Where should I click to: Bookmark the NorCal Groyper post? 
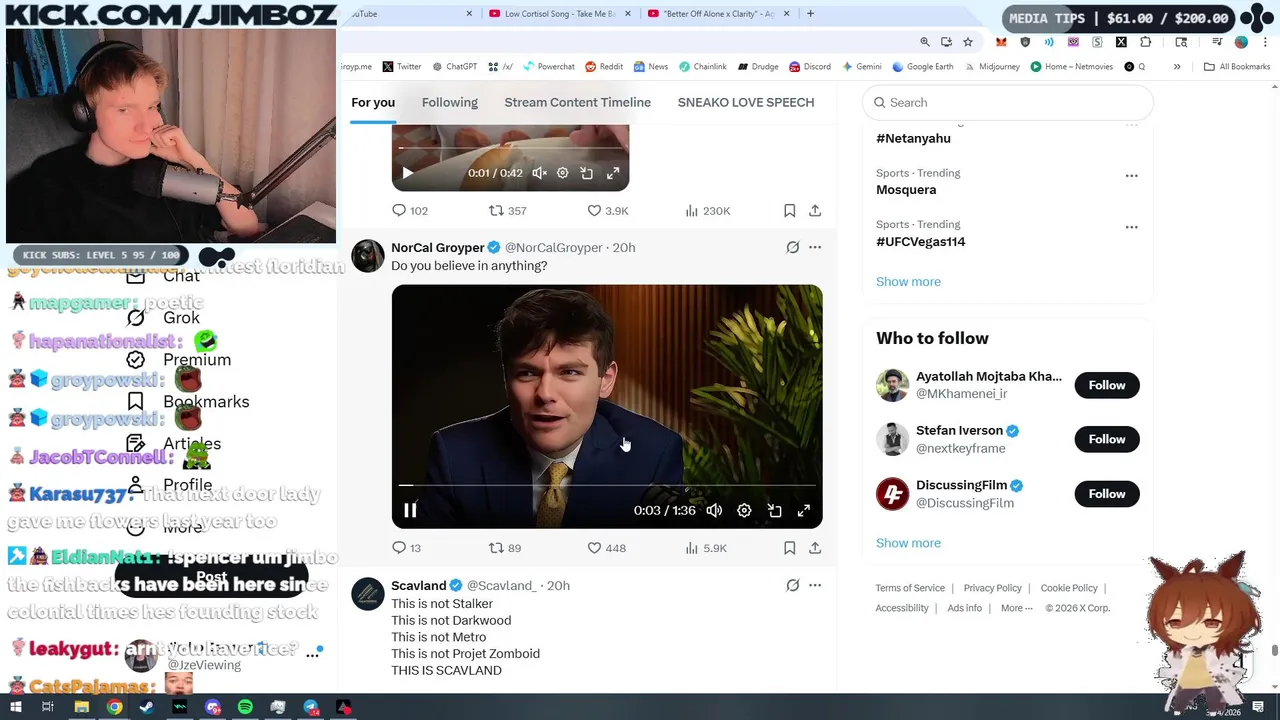coord(790,548)
